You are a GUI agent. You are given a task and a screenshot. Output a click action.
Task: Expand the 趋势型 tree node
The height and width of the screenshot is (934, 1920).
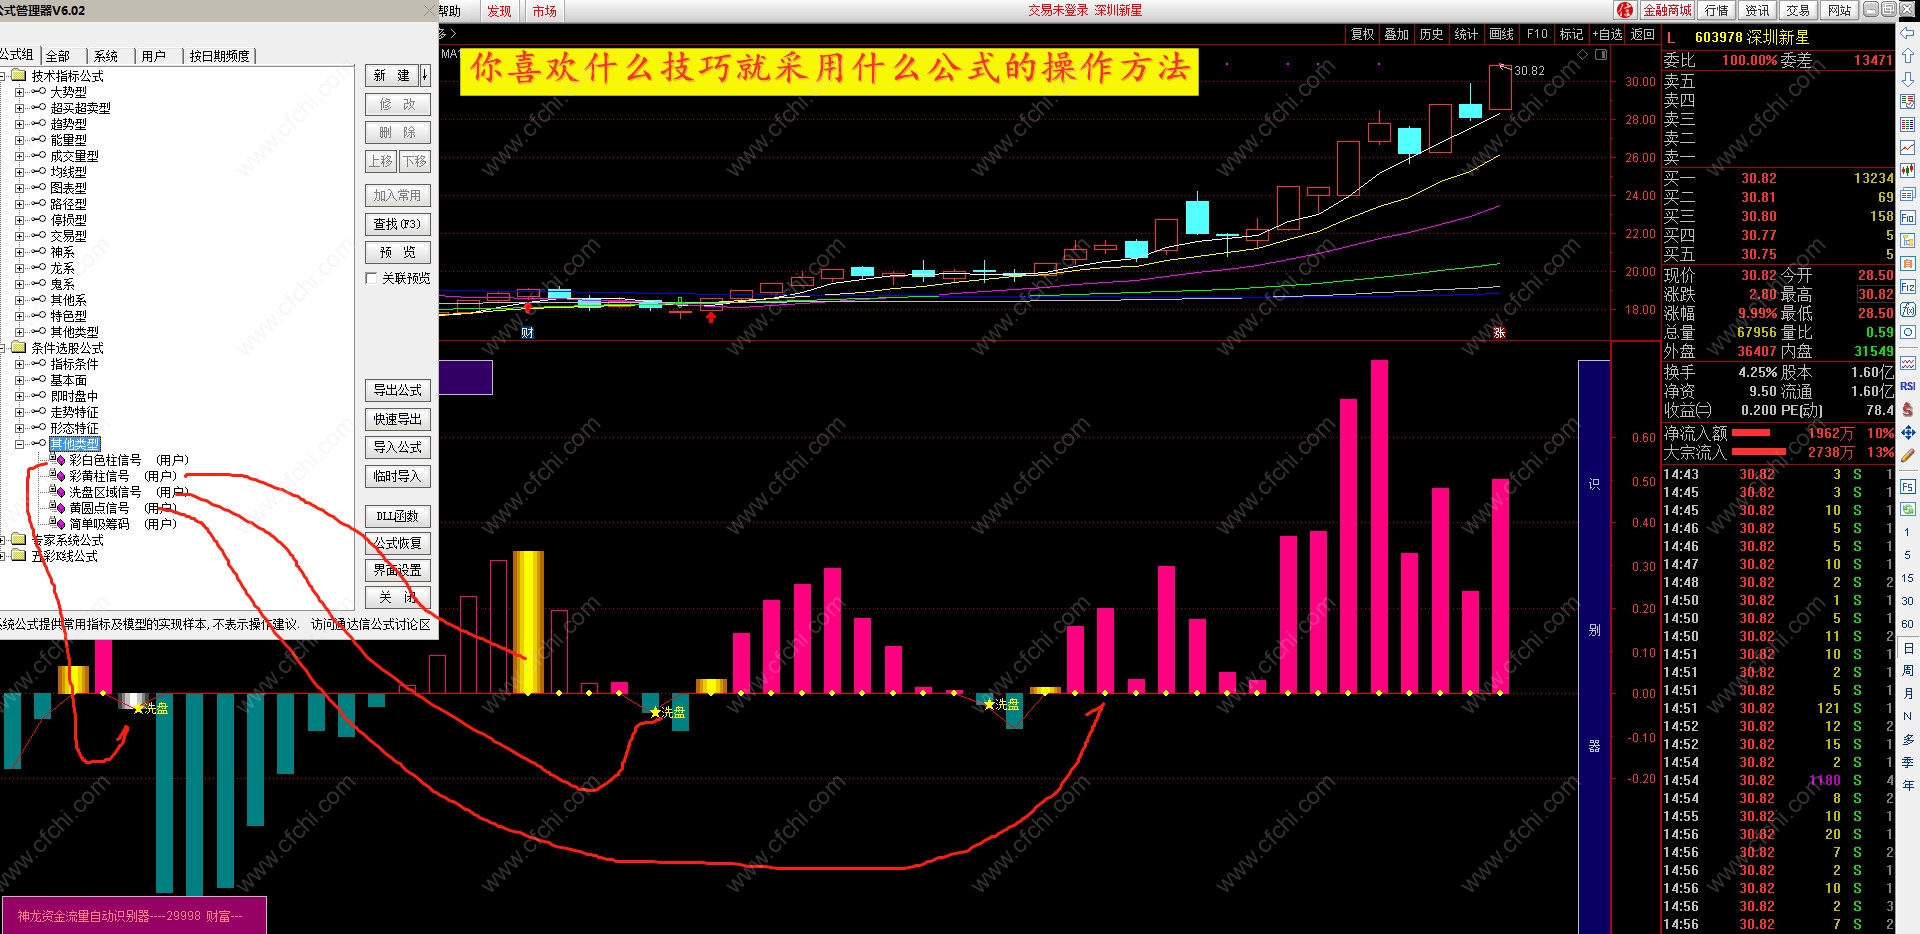[19, 124]
